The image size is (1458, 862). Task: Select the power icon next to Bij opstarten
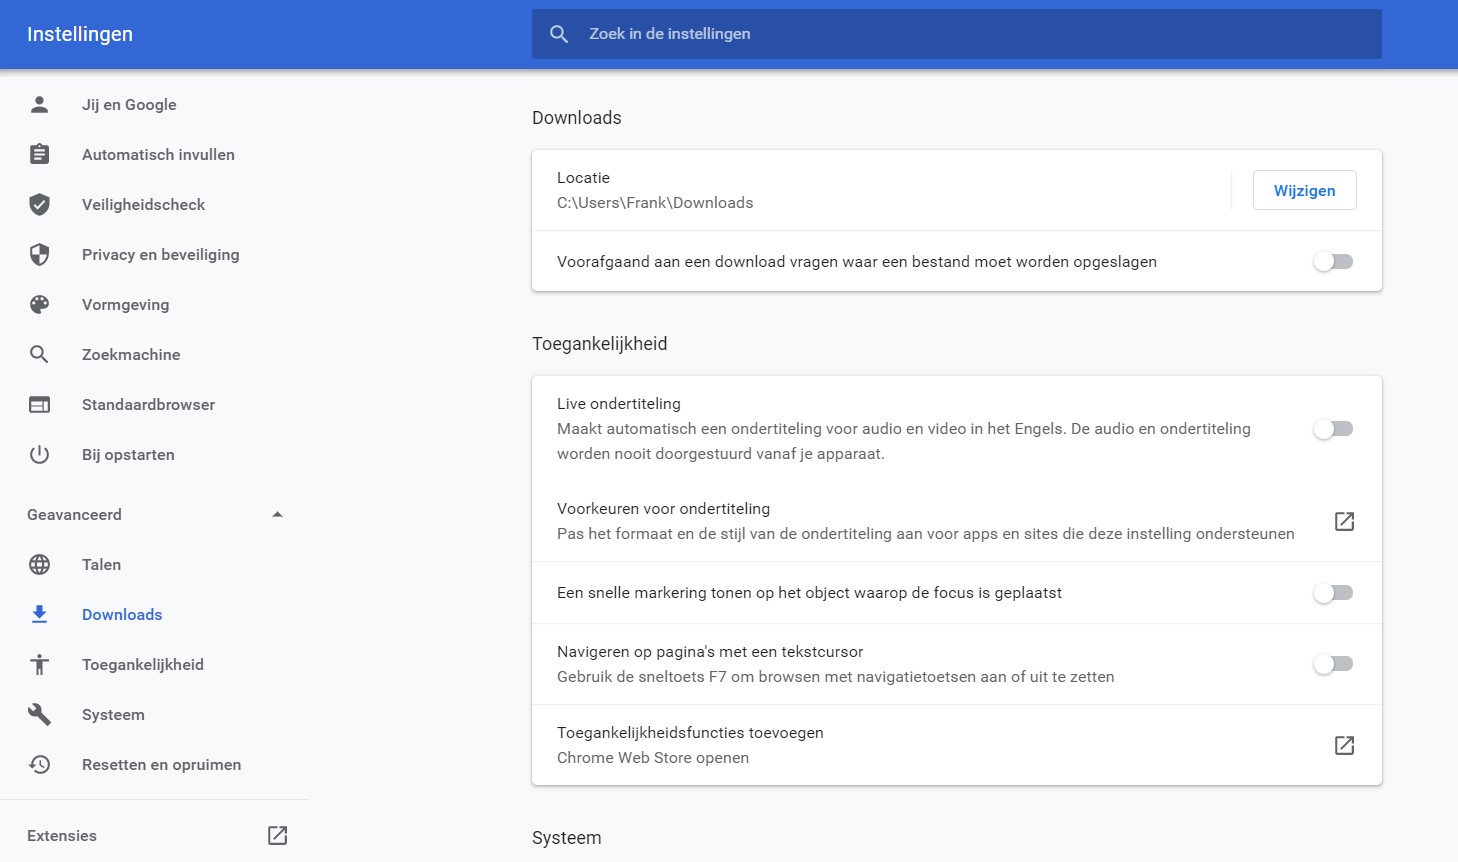[x=39, y=454]
